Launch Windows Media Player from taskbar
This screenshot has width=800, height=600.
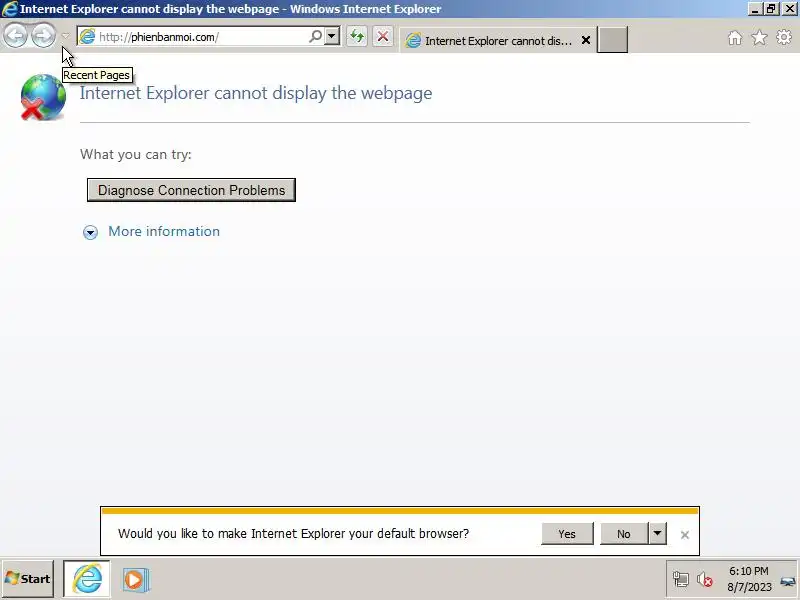point(135,580)
